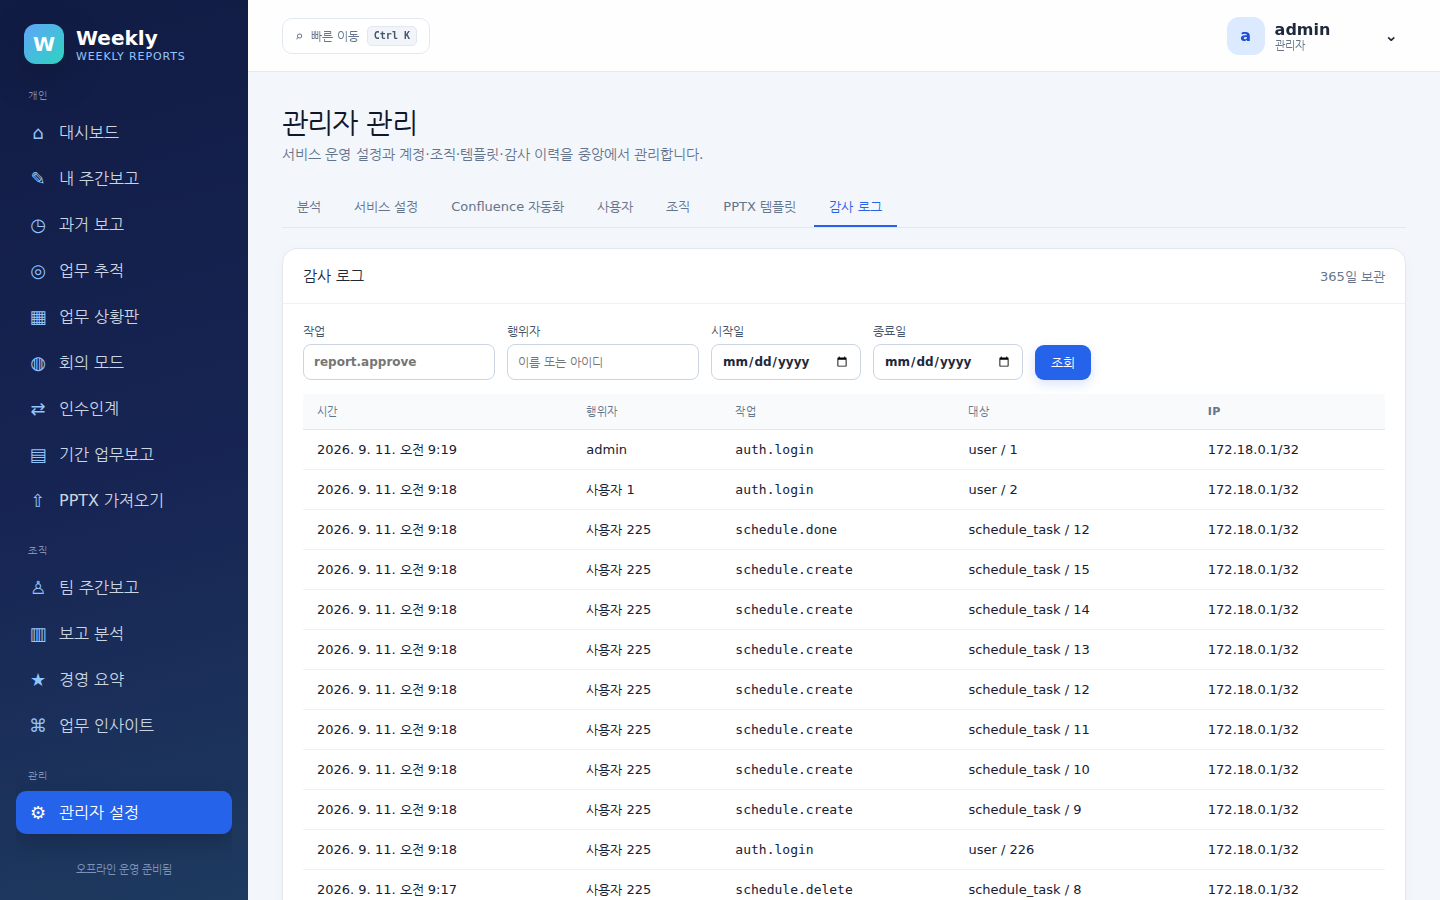The image size is (1440, 900).
Task: Click the 오프라인 운영 준비됨 status text
Action: 124,870
